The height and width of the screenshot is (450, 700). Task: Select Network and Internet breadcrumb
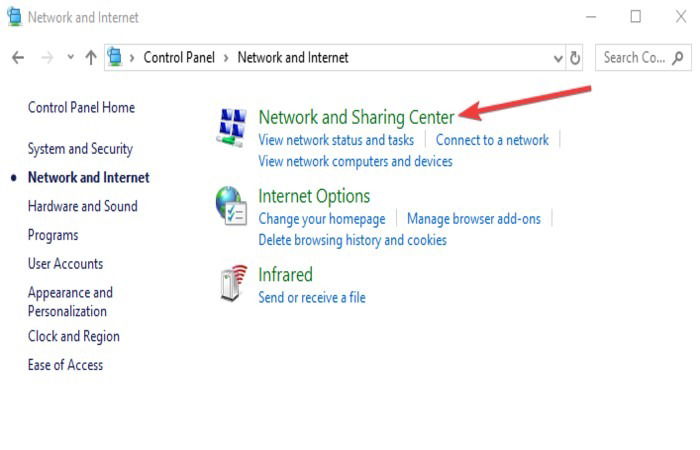[x=293, y=58]
